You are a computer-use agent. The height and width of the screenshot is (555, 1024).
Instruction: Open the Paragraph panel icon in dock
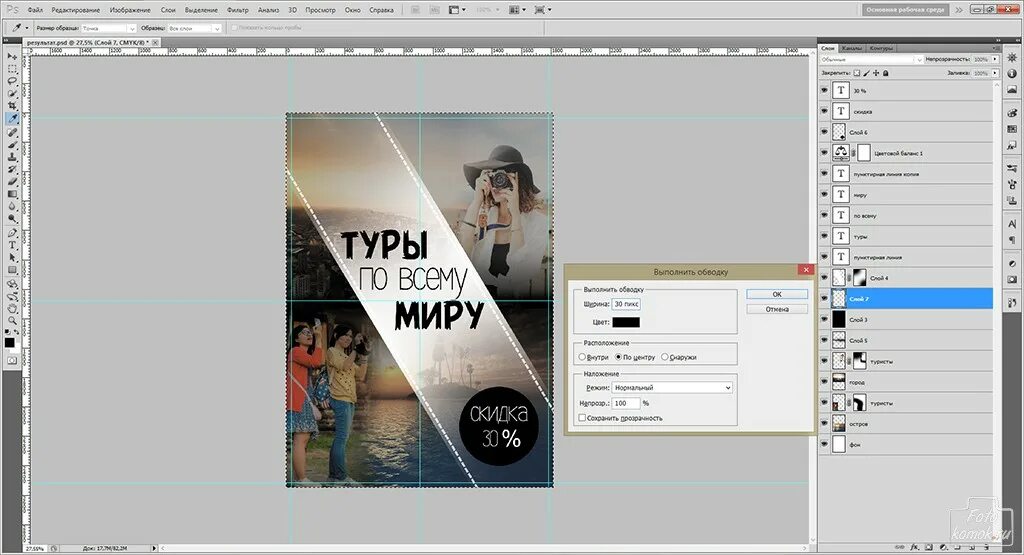tap(1012, 240)
